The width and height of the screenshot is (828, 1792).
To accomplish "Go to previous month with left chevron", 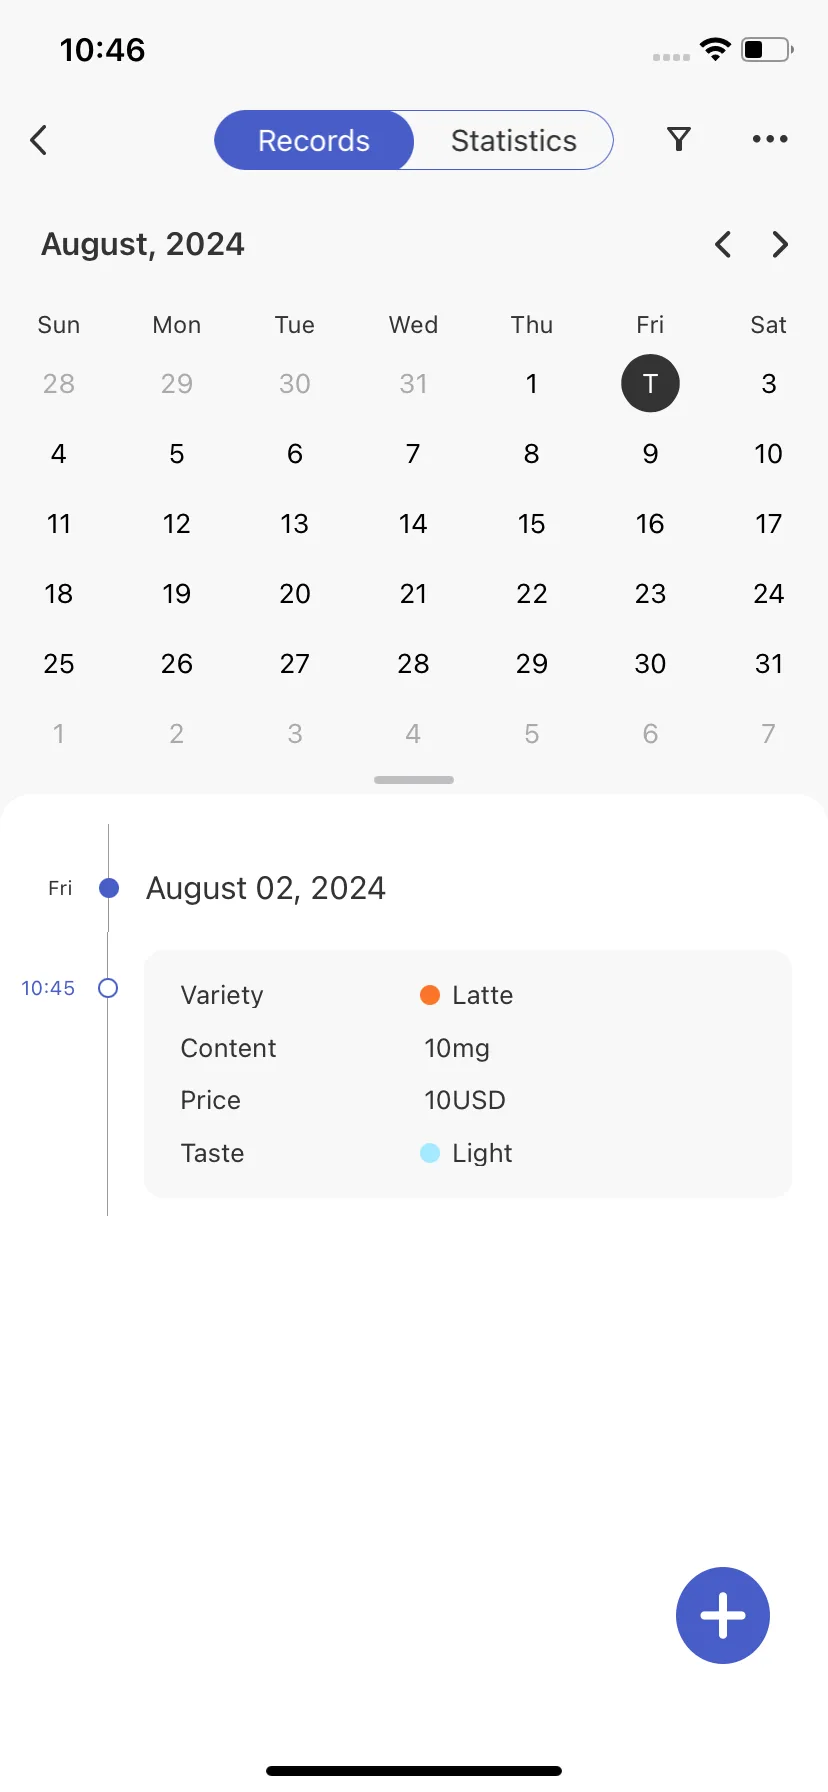I will (723, 244).
